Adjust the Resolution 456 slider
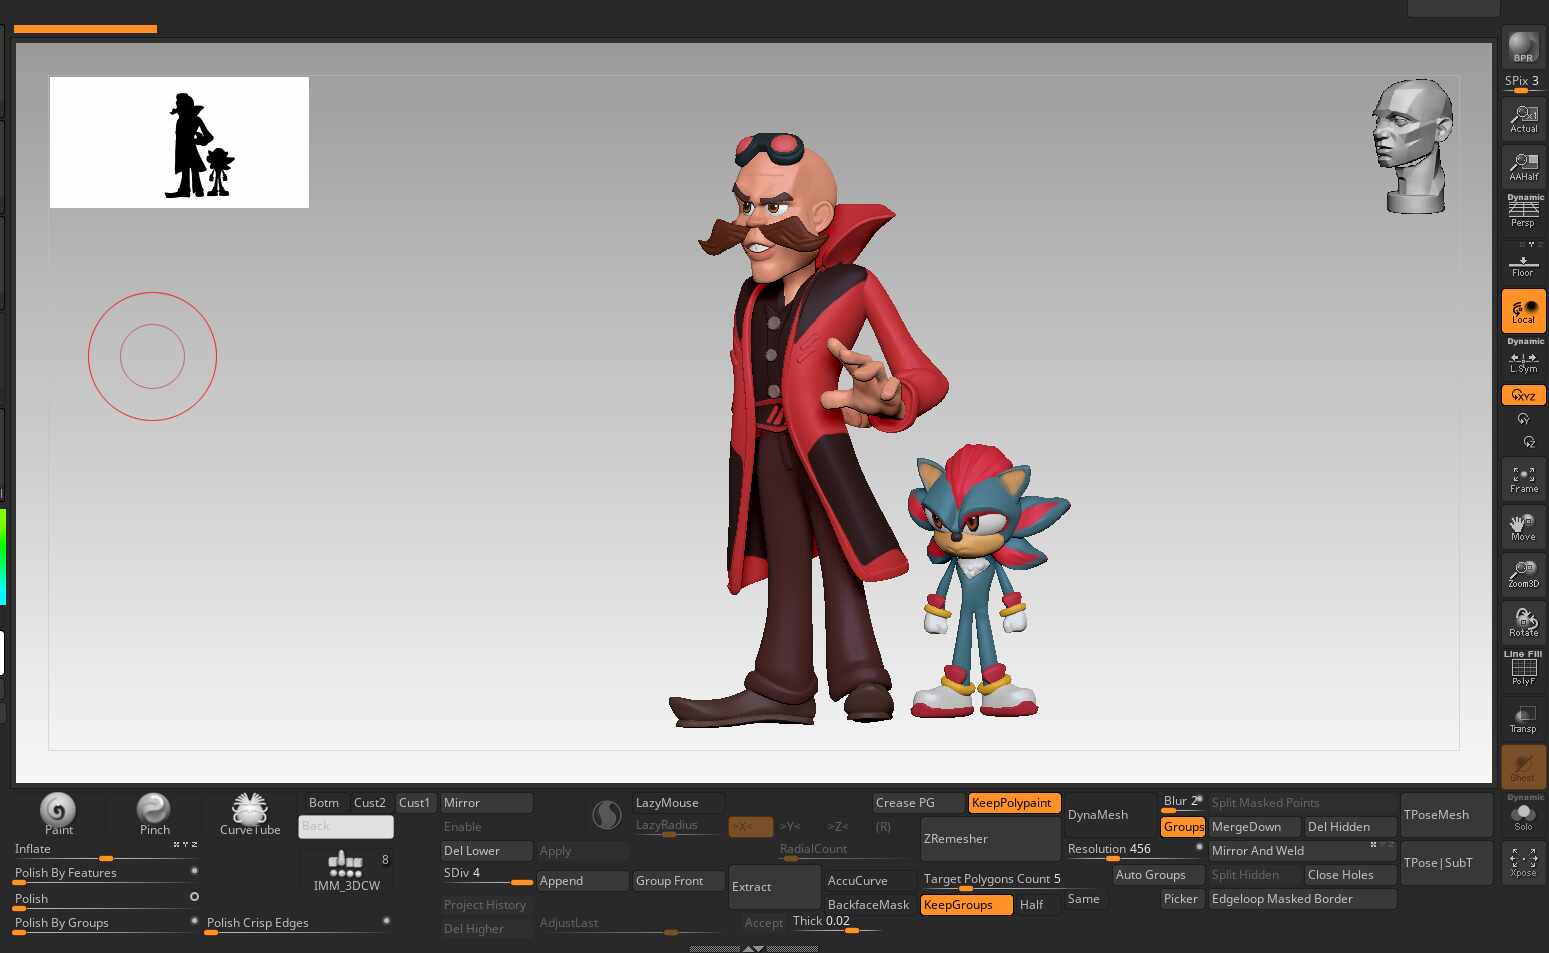Screen dimensions: 1549x953 pos(1134,851)
